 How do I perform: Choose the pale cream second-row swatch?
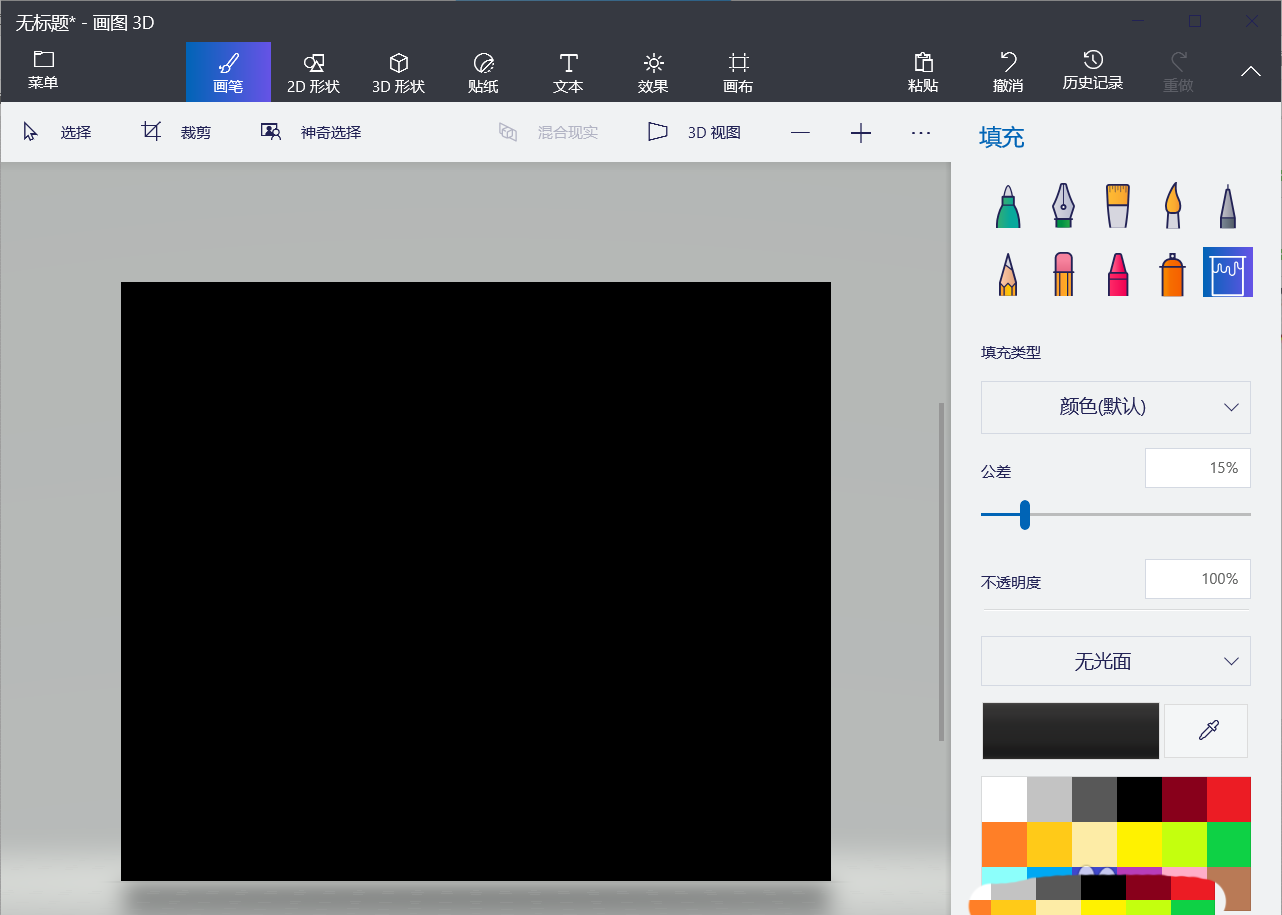point(1094,844)
